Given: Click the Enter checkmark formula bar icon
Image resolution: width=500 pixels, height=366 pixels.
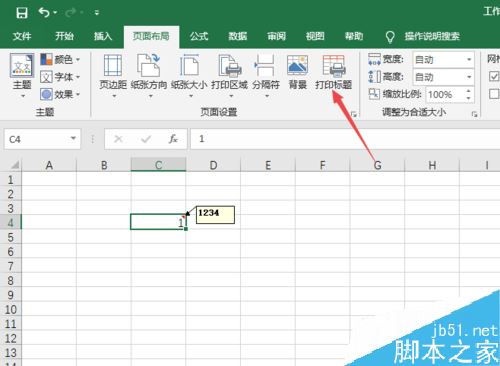Looking at the screenshot, I should coord(146,139).
